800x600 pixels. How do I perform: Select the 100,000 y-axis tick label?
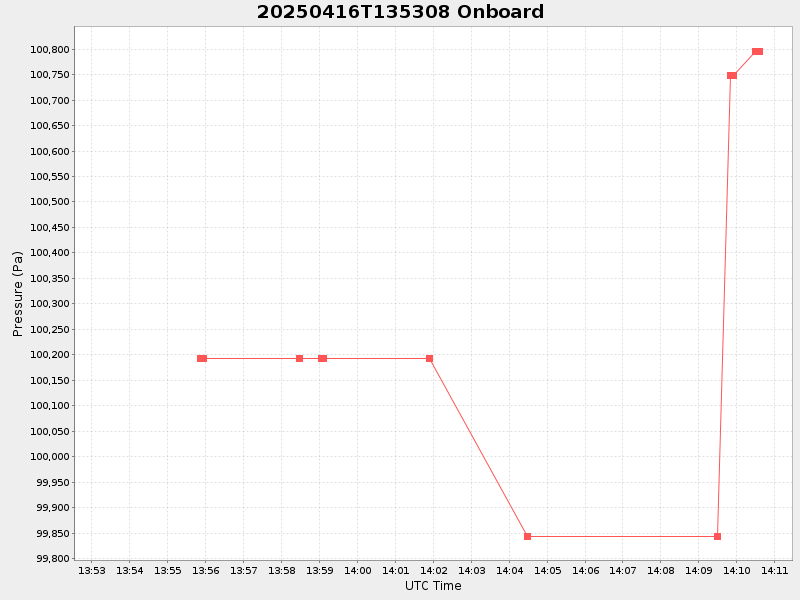(x=49, y=457)
